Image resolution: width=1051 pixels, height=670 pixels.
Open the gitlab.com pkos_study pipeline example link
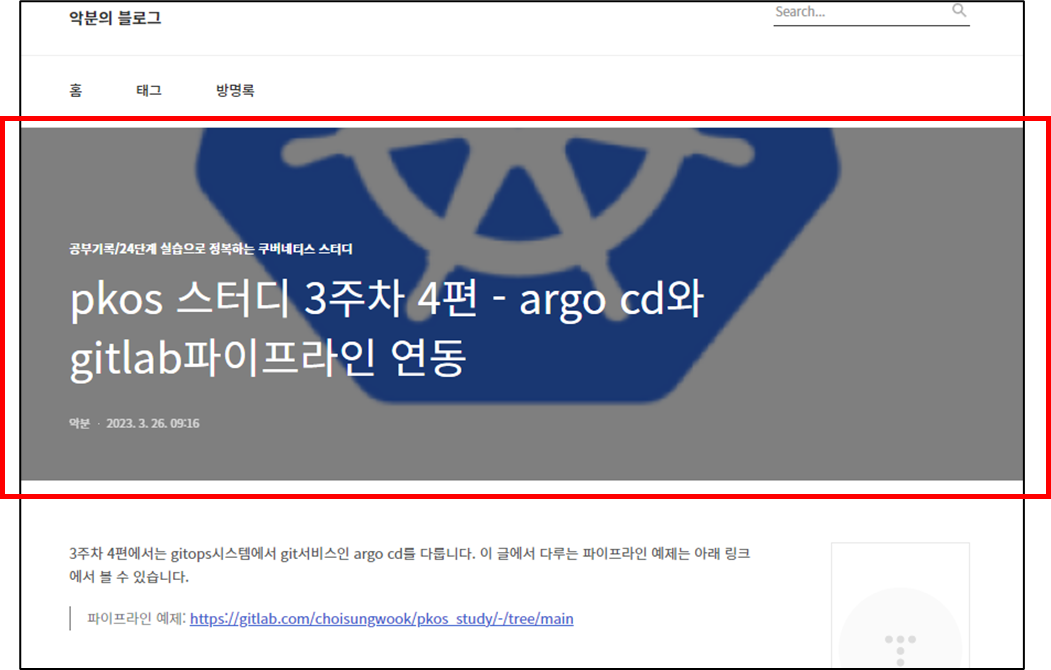click(x=381, y=618)
